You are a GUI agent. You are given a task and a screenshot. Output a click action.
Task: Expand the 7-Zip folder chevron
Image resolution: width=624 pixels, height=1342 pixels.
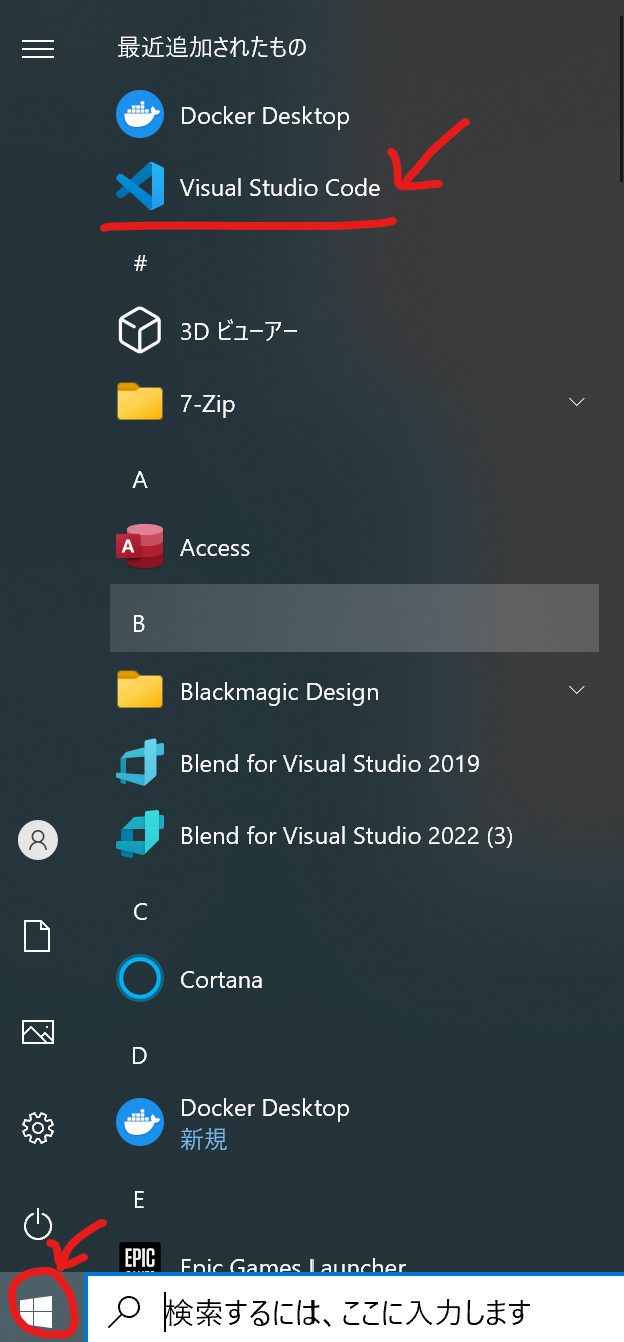coord(576,402)
